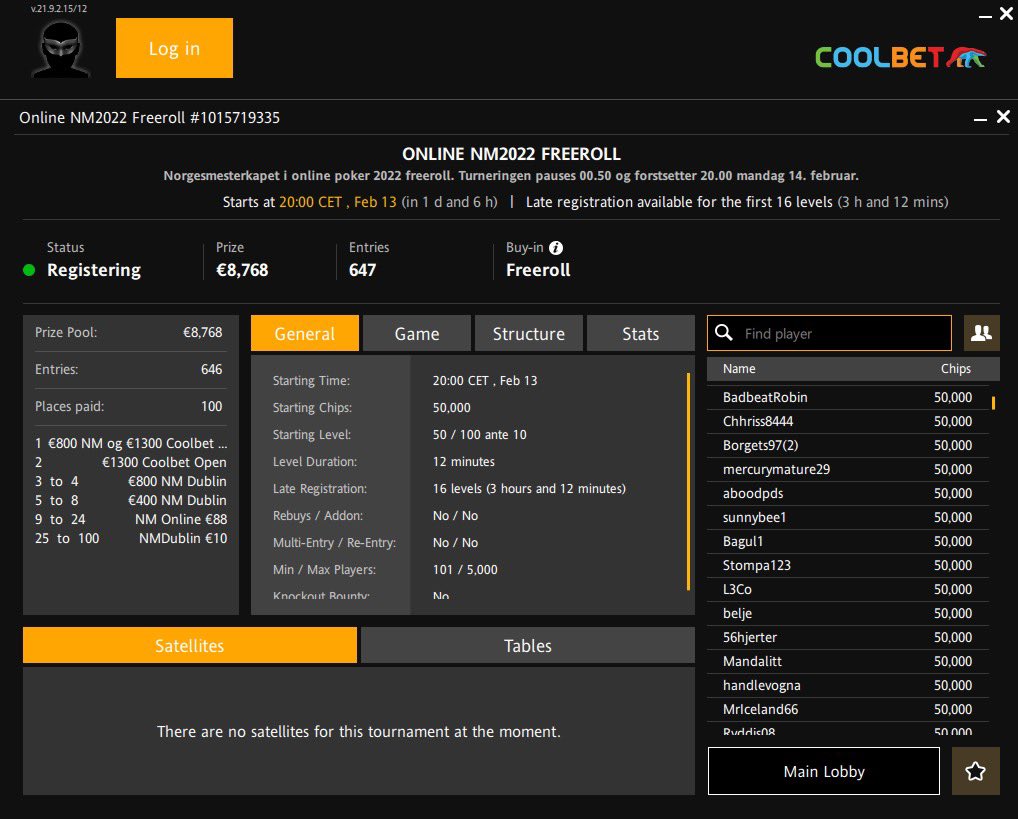Select player mercurymature29

847,469
